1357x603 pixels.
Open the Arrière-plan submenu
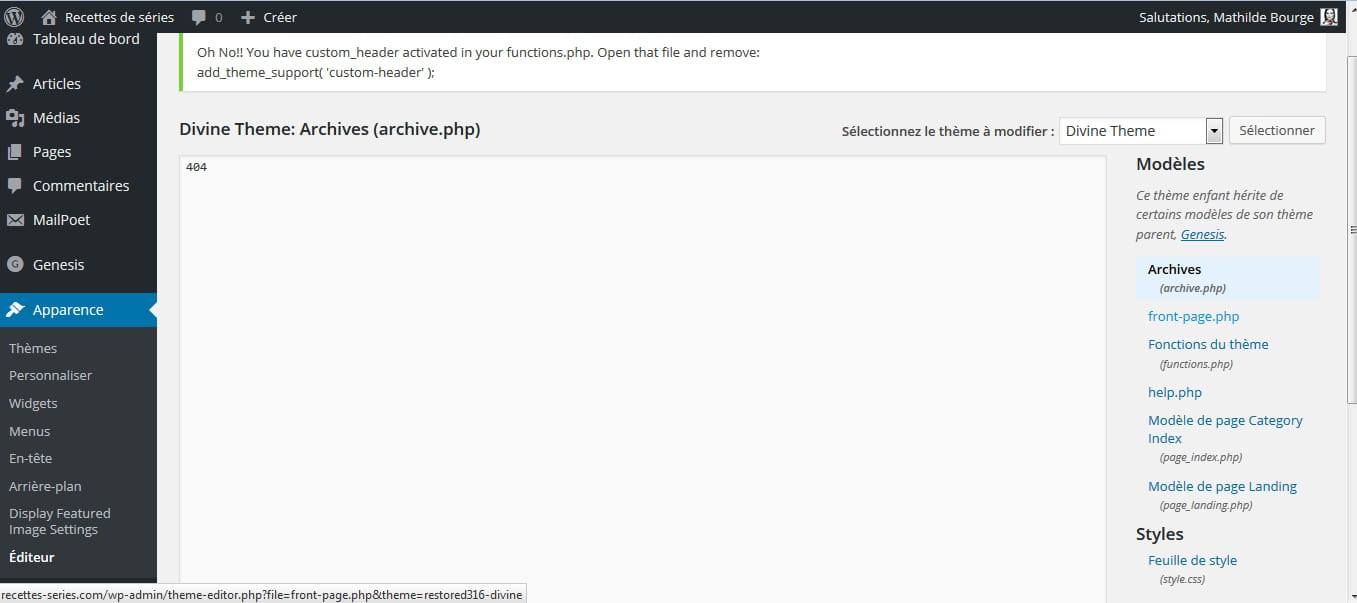pyautogui.click(x=45, y=487)
